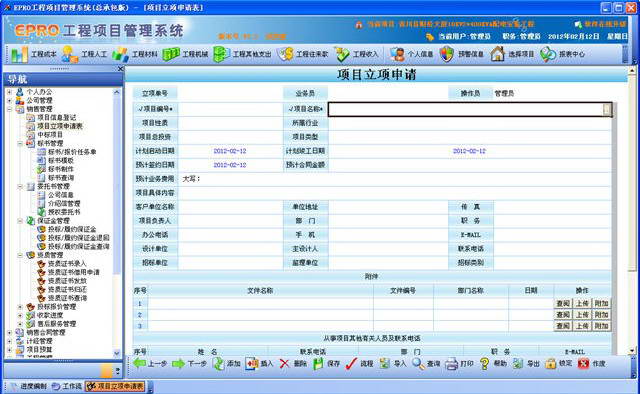The image size is (640, 394).
Task: Switch to the 项目立项申请表 bottom tab
Action: click(116, 386)
